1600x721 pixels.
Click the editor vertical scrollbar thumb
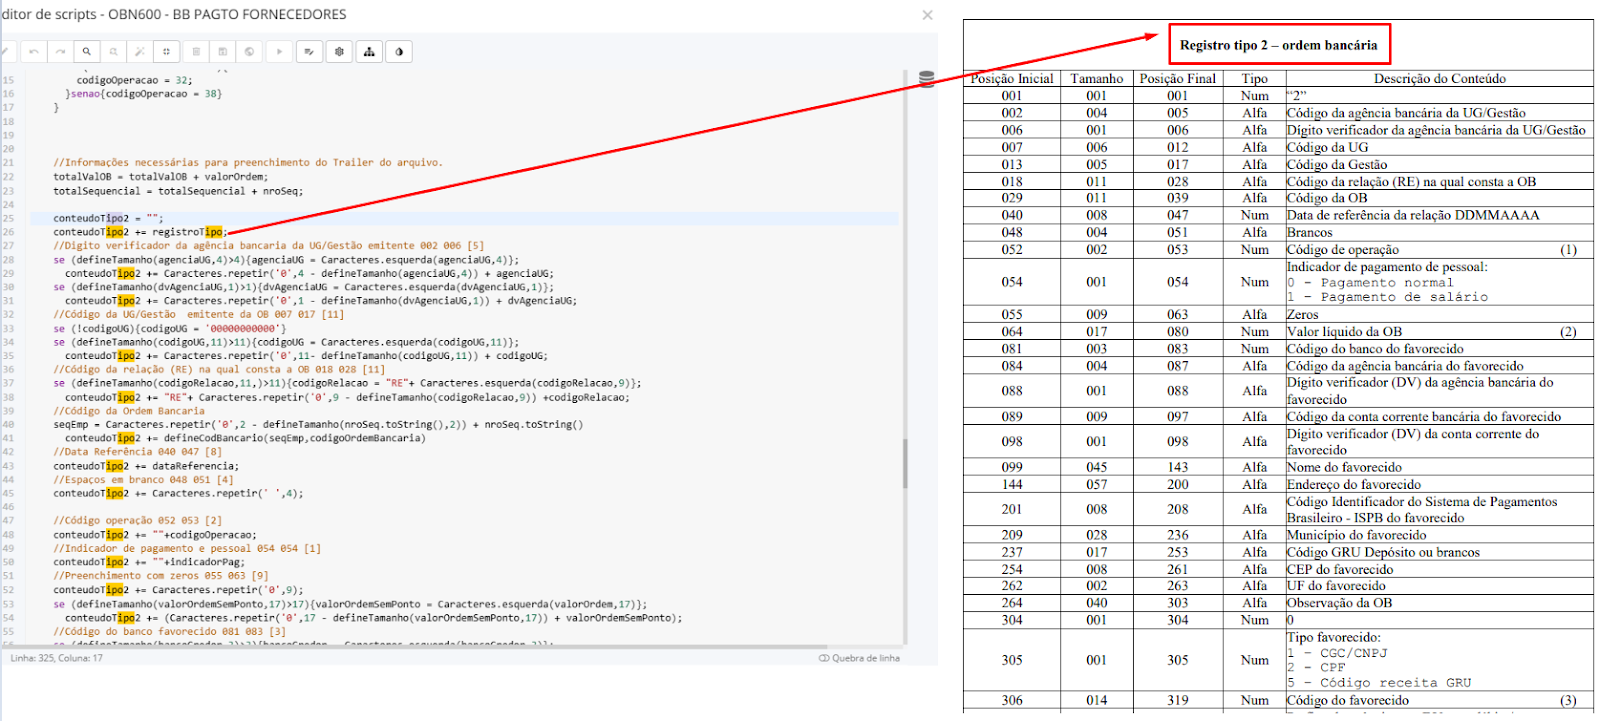coord(905,464)
